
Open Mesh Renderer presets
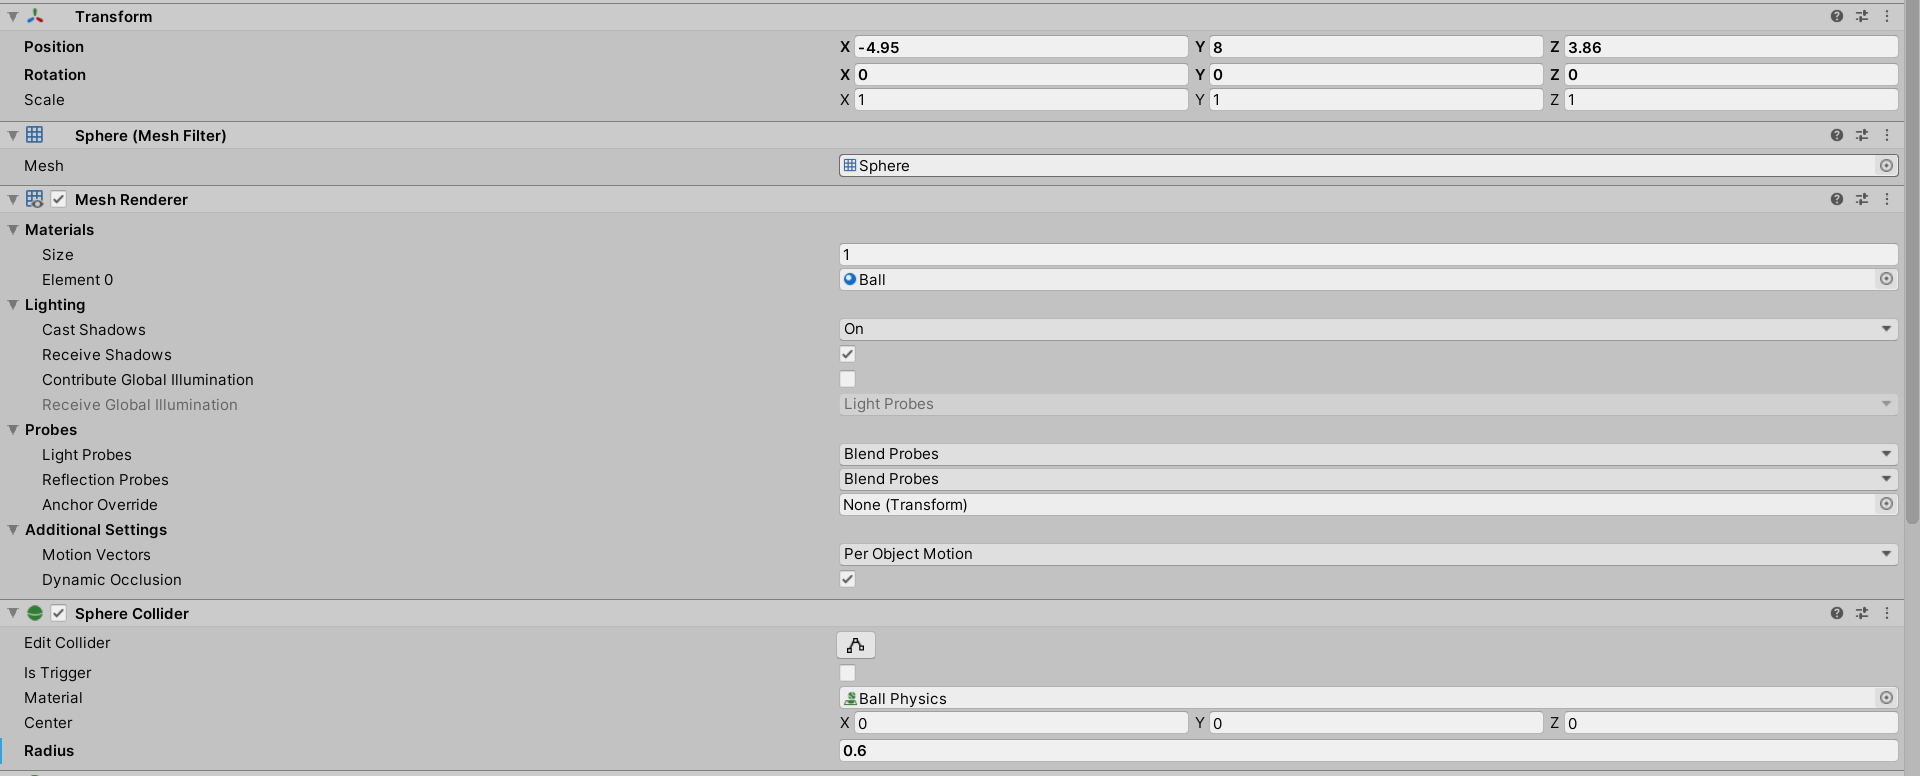pyautogui.click(x=1862, y=199)
